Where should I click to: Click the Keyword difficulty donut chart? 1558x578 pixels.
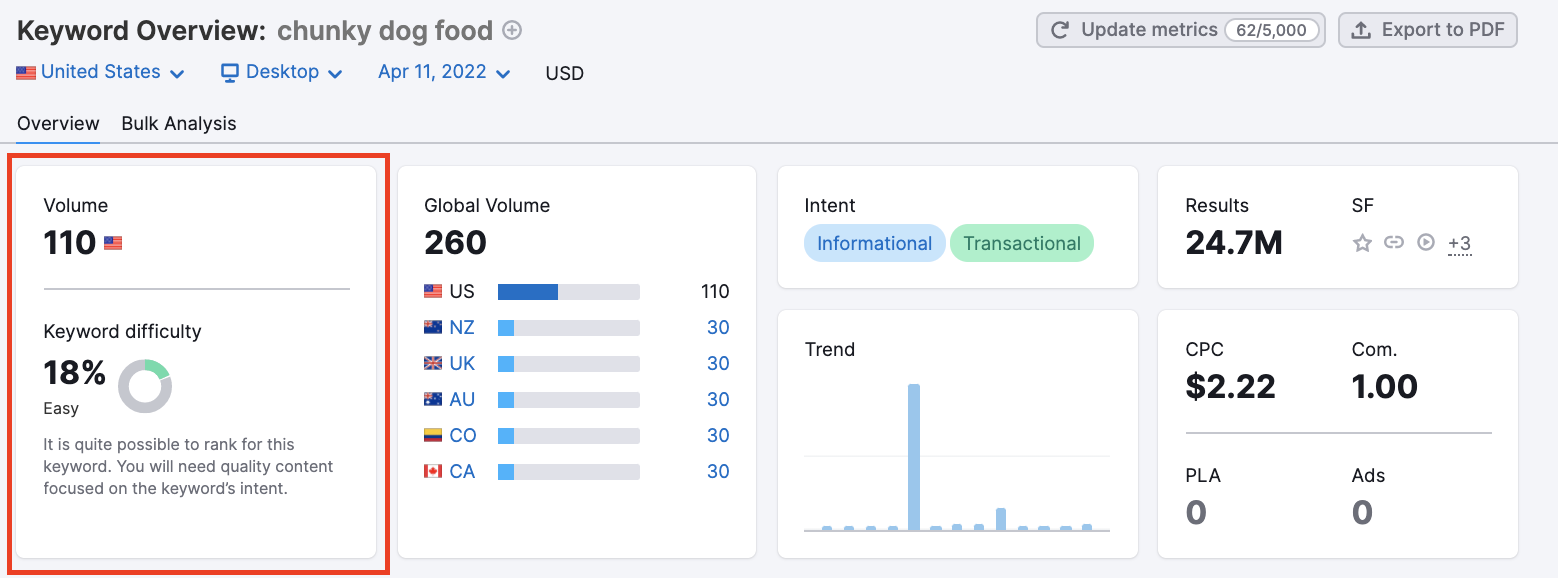[145, 387]
